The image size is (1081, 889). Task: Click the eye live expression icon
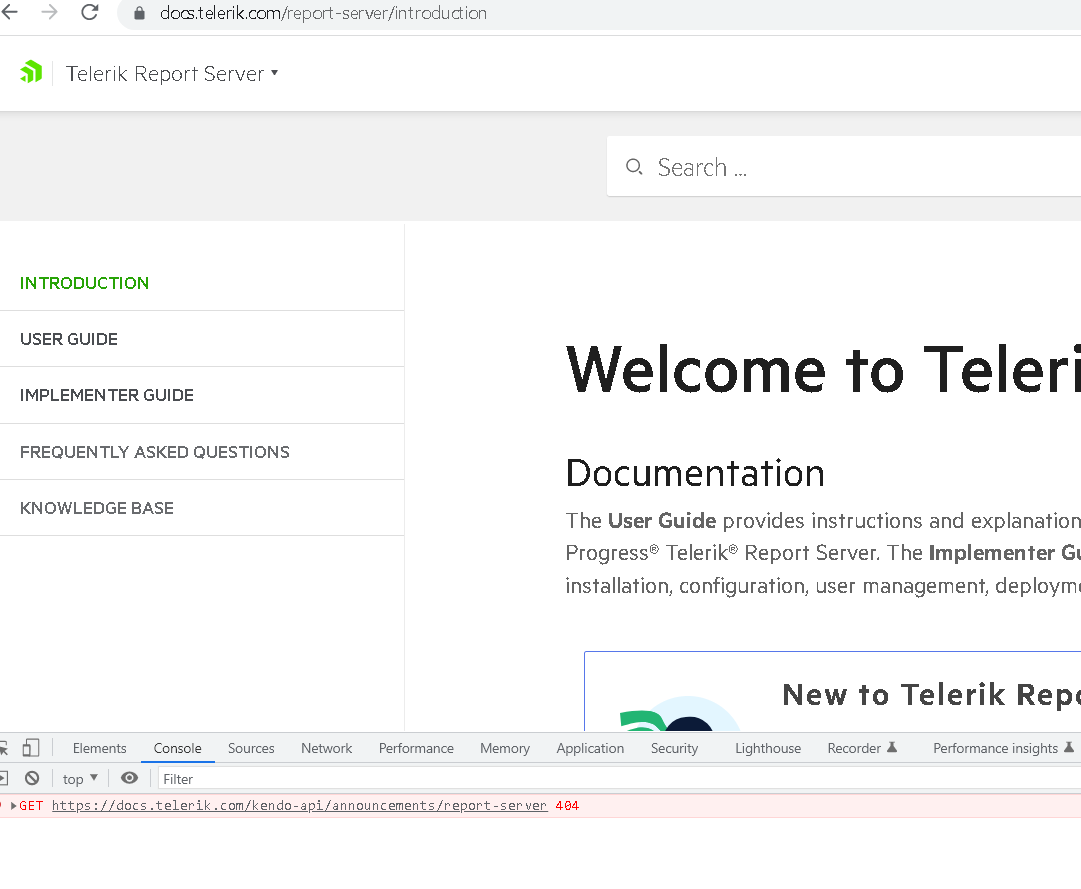point(129,778)
